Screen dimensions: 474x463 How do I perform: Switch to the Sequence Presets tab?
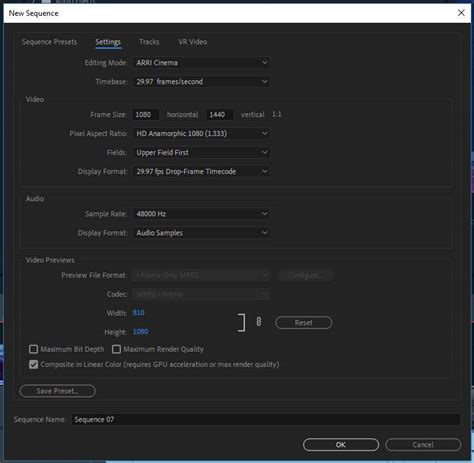point(49,42)
